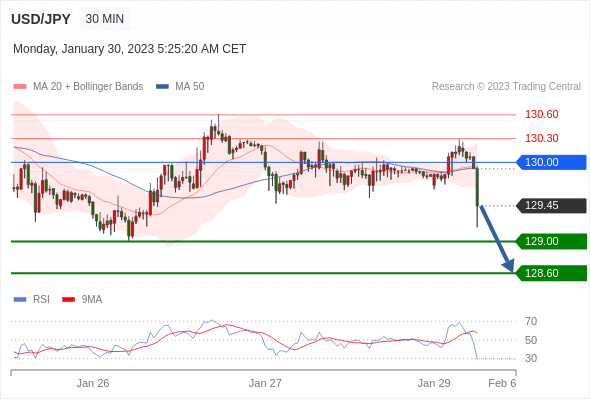Click the Jan 26 date axis label
This screenshot has height=400, width=590.
(93, 383)
